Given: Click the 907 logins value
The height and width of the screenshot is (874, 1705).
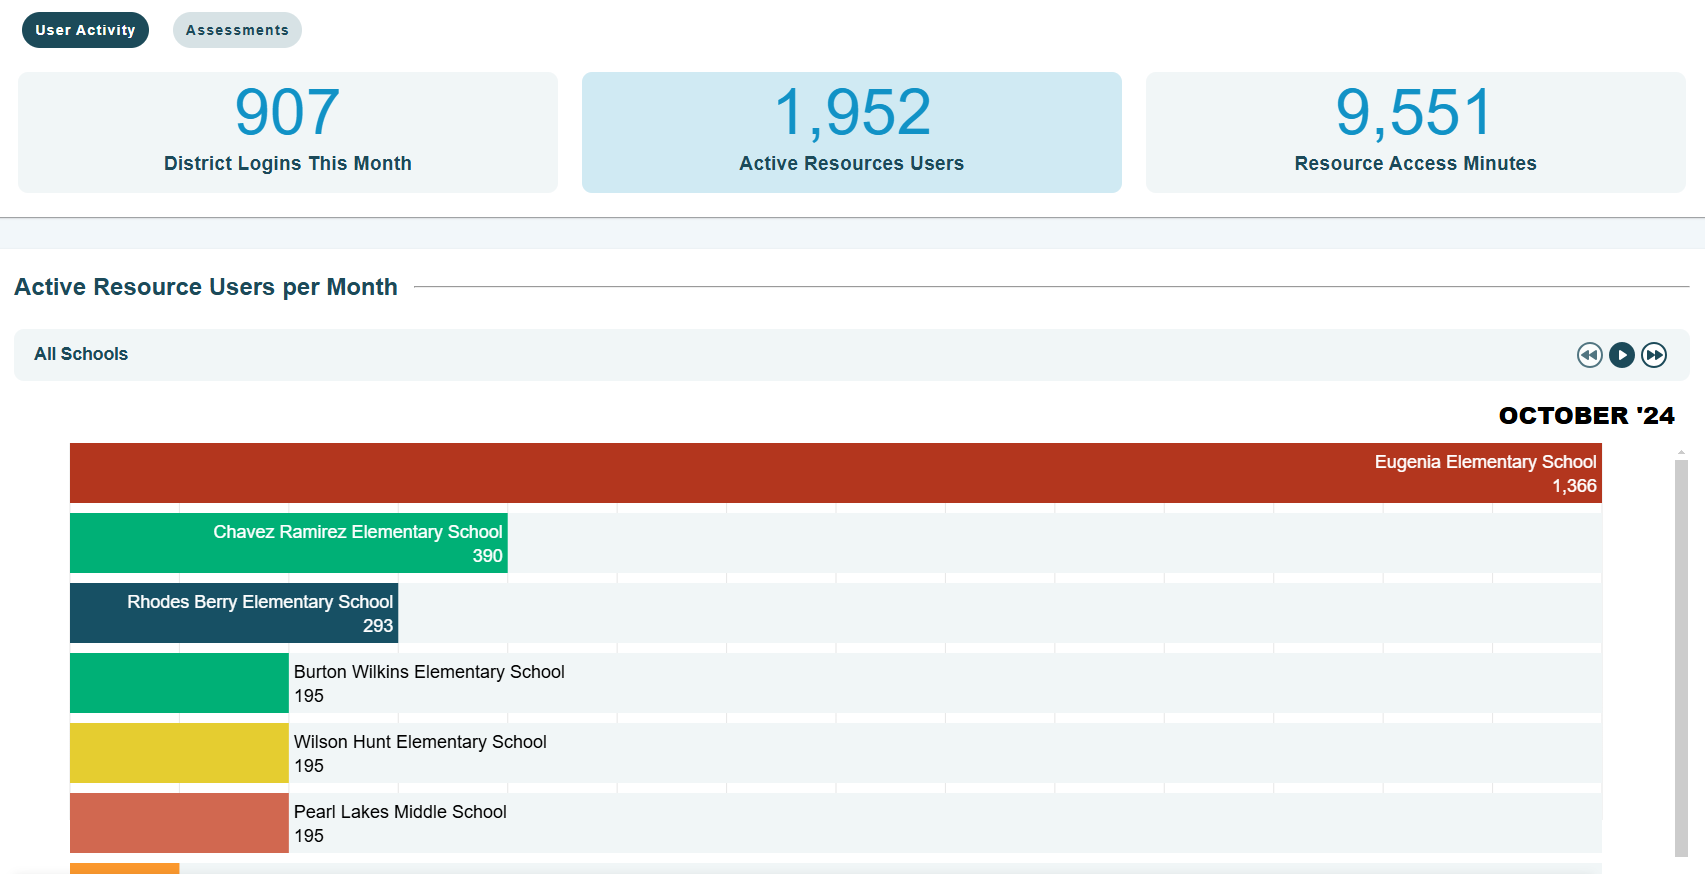Looking at the screenshot, I should [288, 112].
